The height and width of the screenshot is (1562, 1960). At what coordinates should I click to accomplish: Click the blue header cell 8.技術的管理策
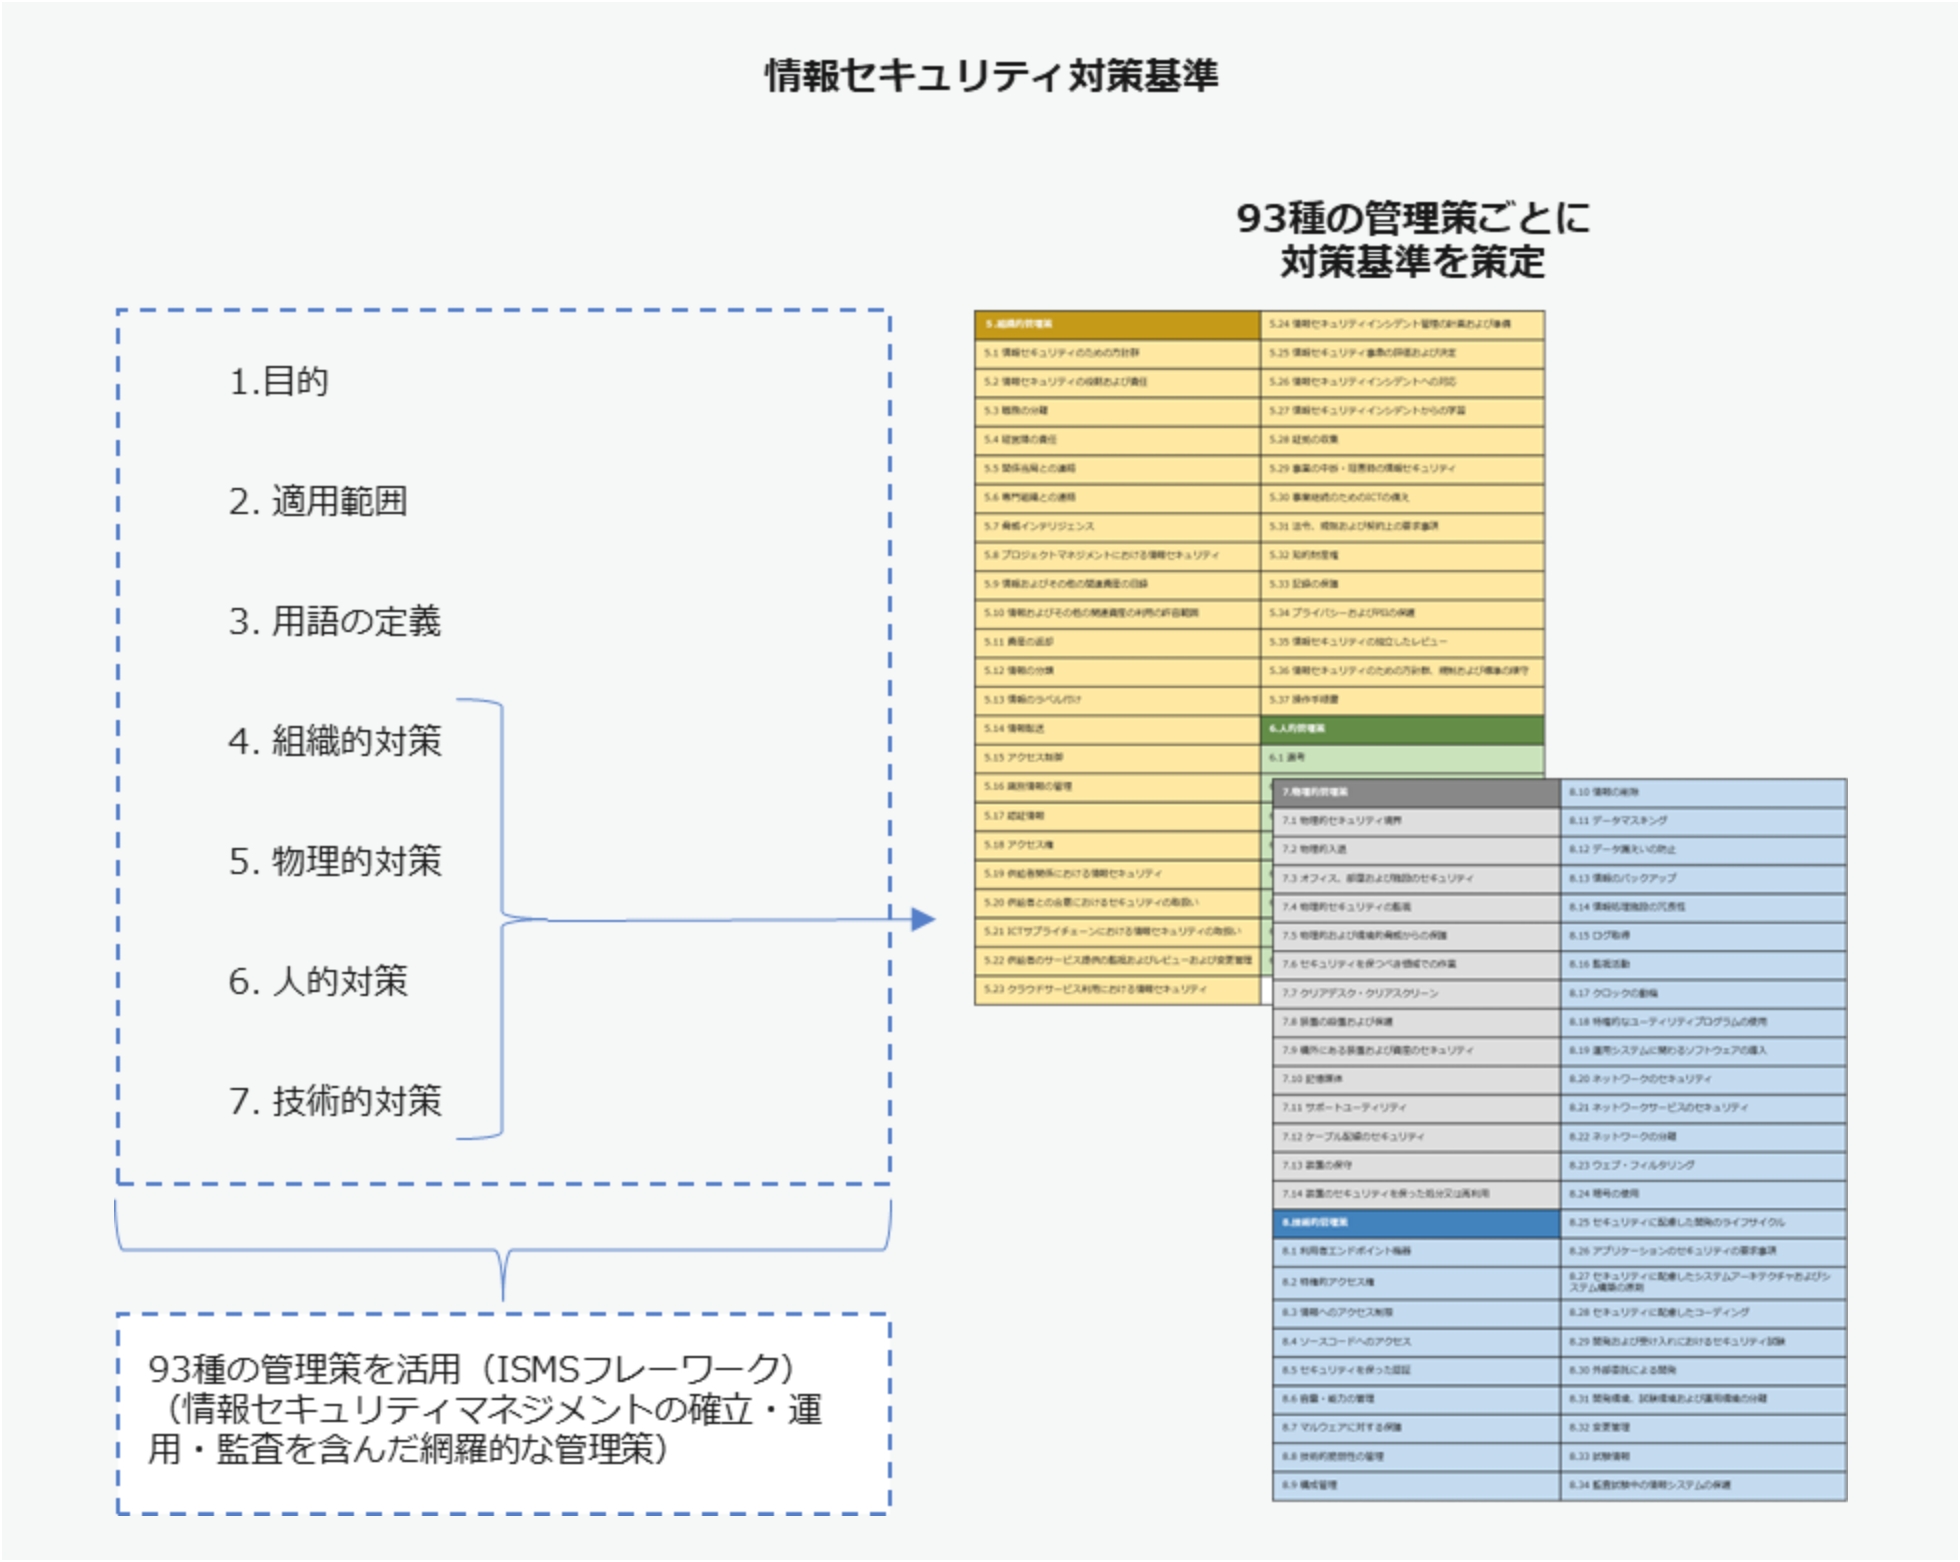pyautogui.click(x=1416, y=1223)
